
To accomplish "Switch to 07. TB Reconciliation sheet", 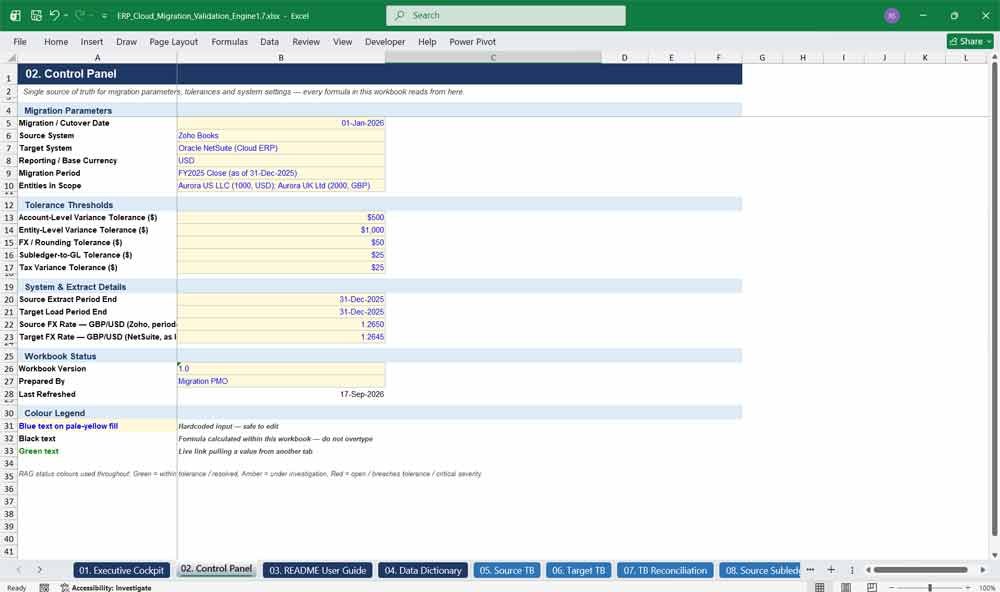I will pos(665,570).
